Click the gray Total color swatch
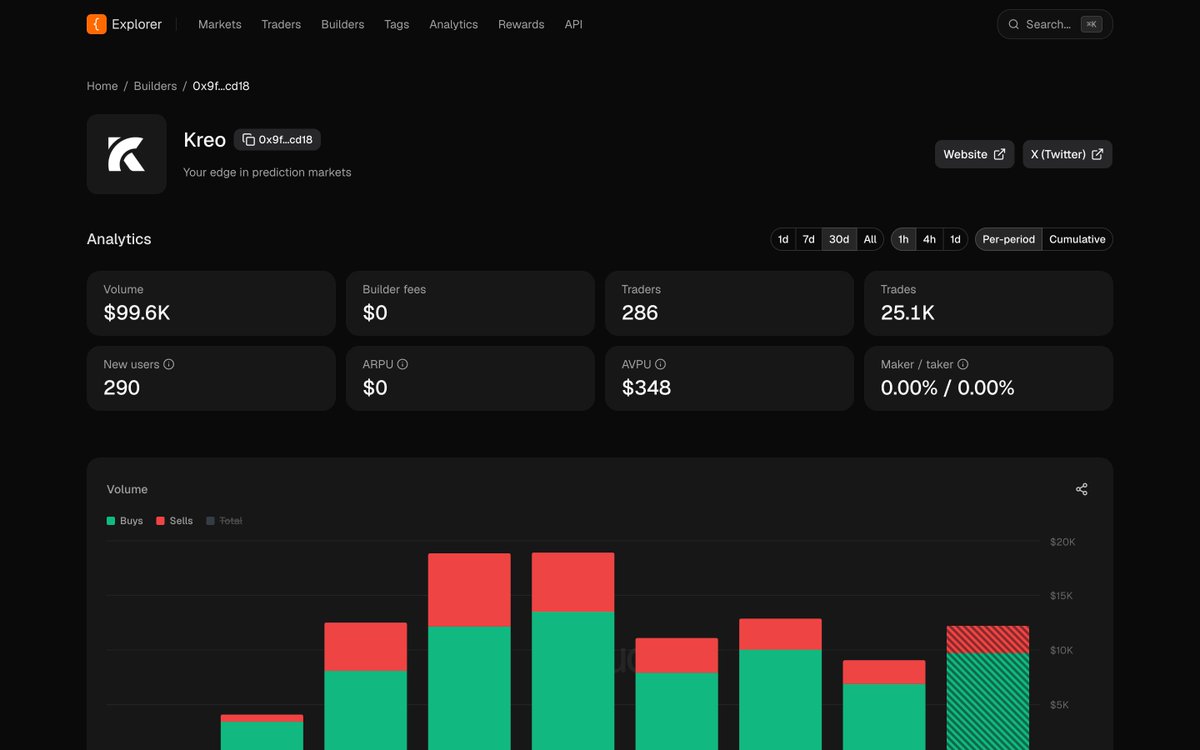 [x=210, y=521]
